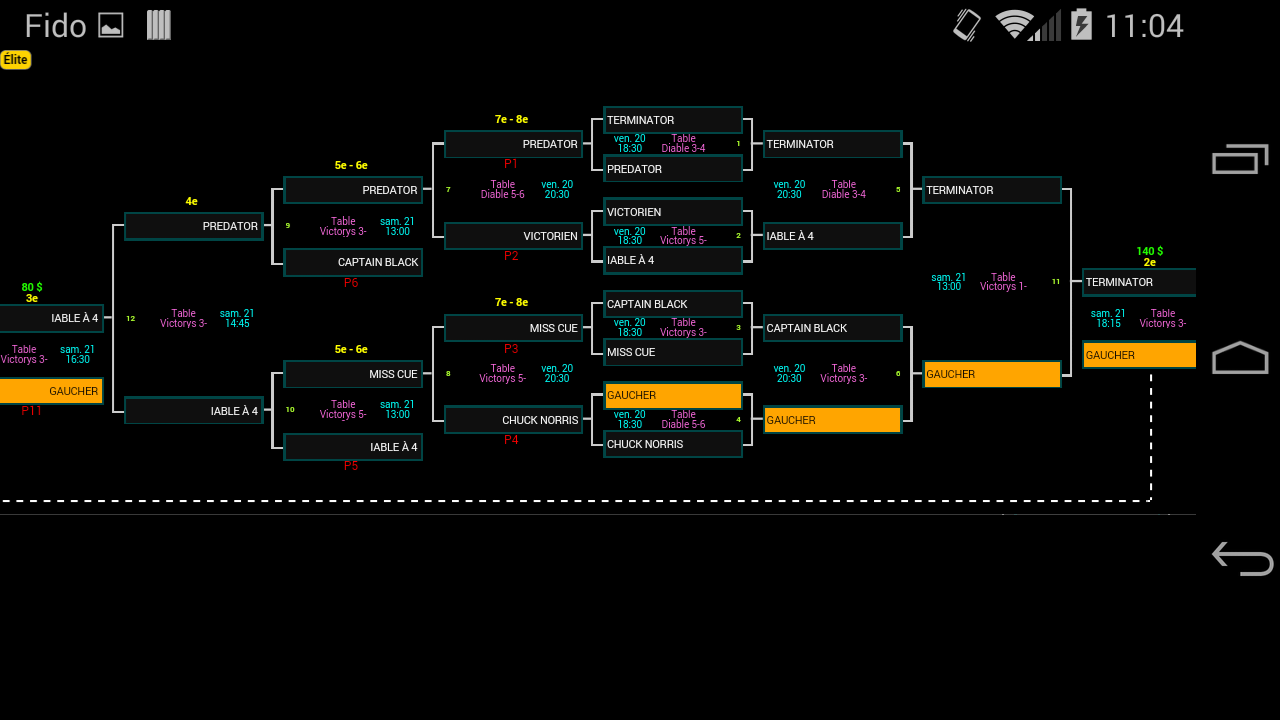Select orange GAUCHER box in match 11
1280x720 pixels.
coord(992,374)
